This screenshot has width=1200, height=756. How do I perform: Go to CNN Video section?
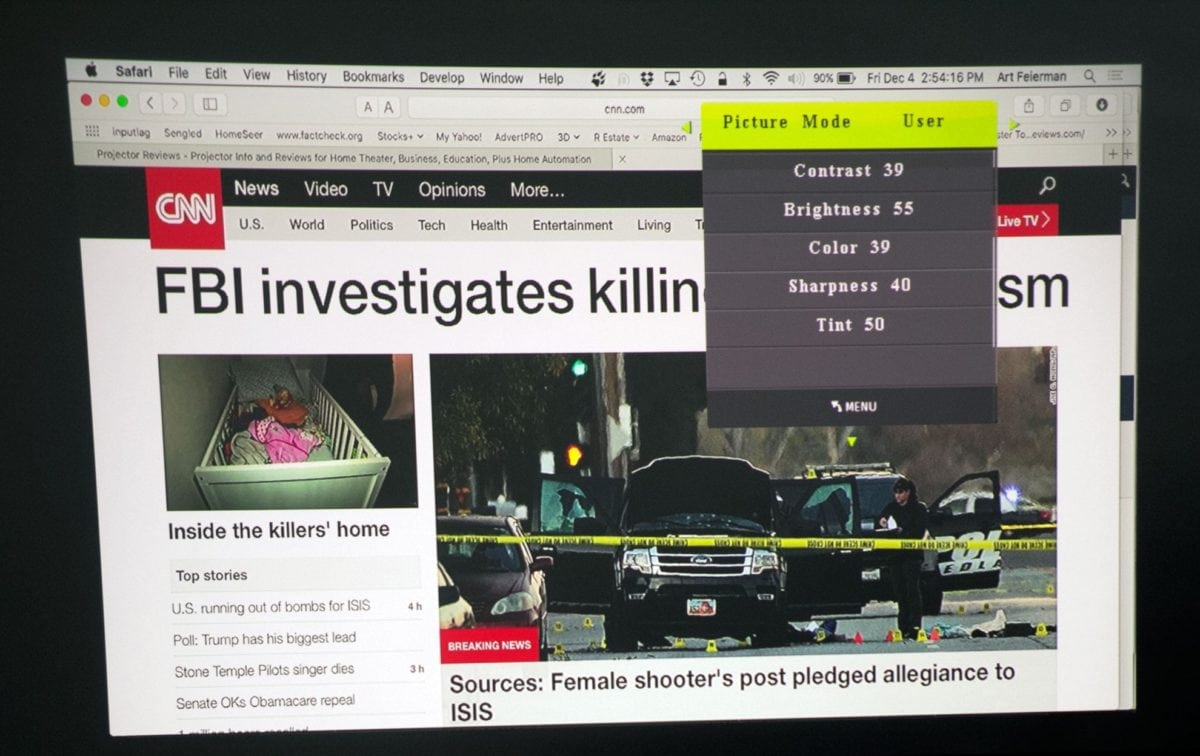click(325, 189)
